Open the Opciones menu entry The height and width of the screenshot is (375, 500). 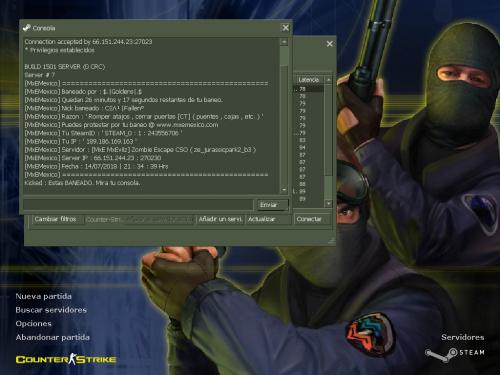point(33,323)
